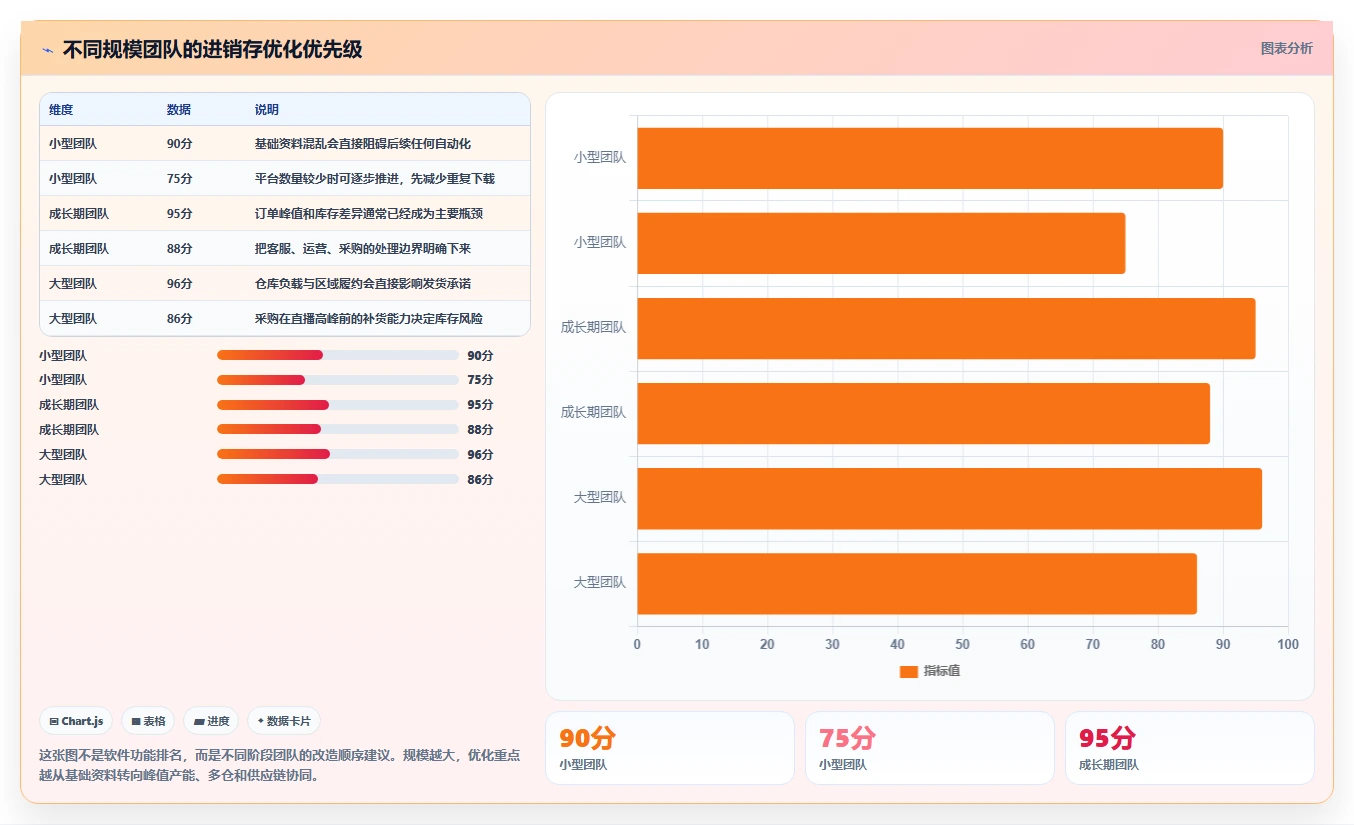This screenshot has height=825, width=1354.
Task: Open the 95分 成长期团队 summary card
Action: pyautogui.click(x=1190, y=748)
